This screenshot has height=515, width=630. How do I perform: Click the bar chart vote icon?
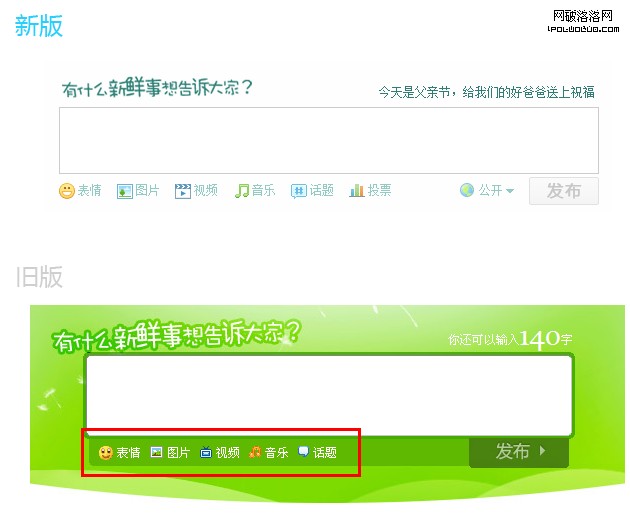coord(357,191)
